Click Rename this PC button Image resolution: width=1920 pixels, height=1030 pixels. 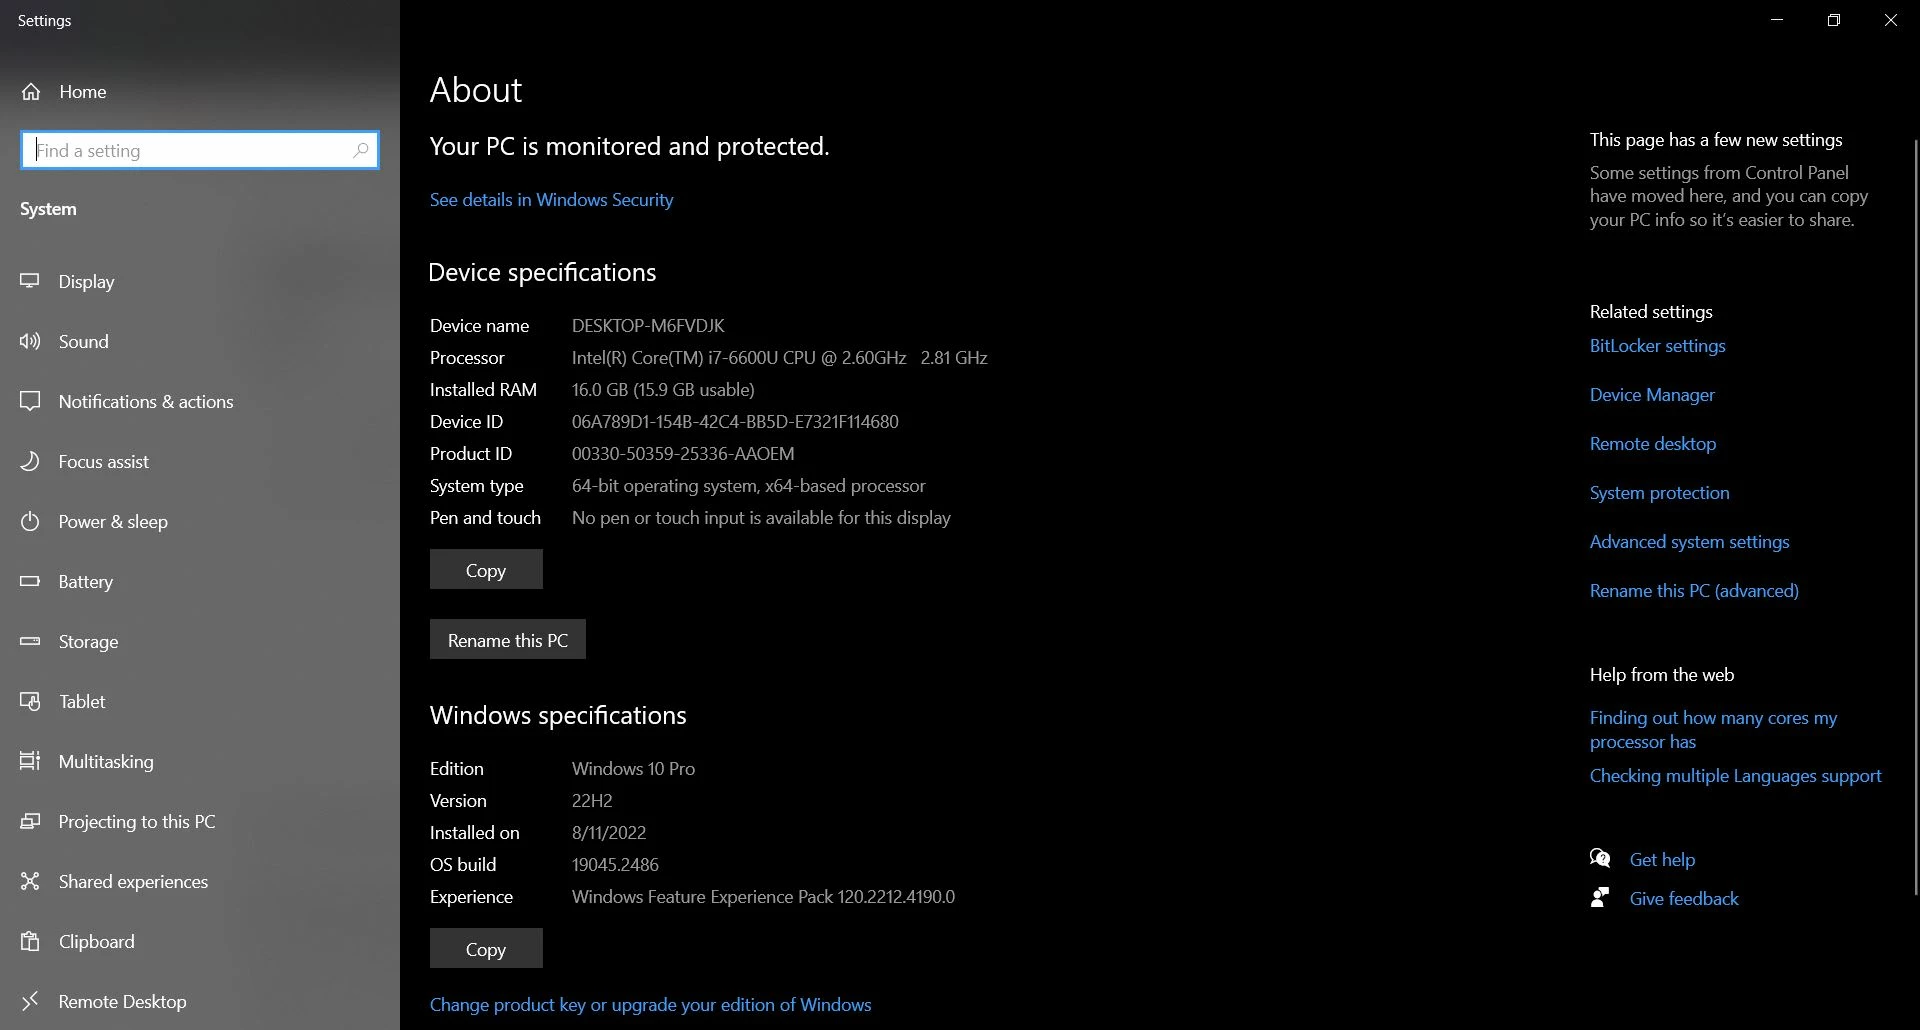pos(508,640)
